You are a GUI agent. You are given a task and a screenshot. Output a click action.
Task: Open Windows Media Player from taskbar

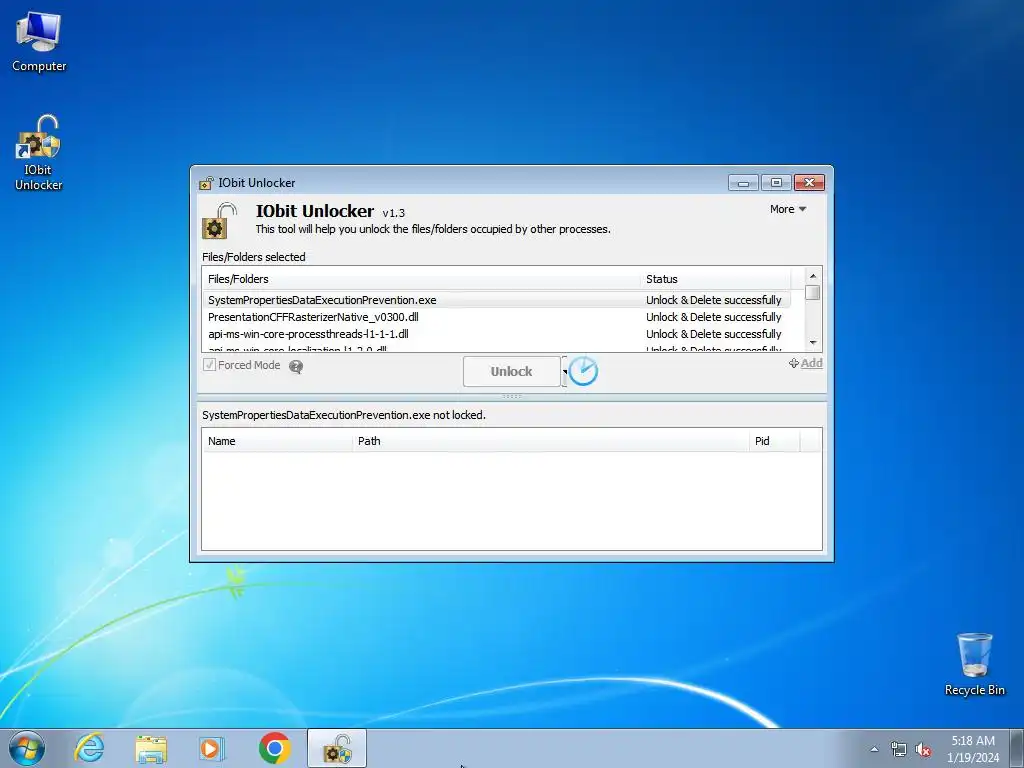coord(211,748)
